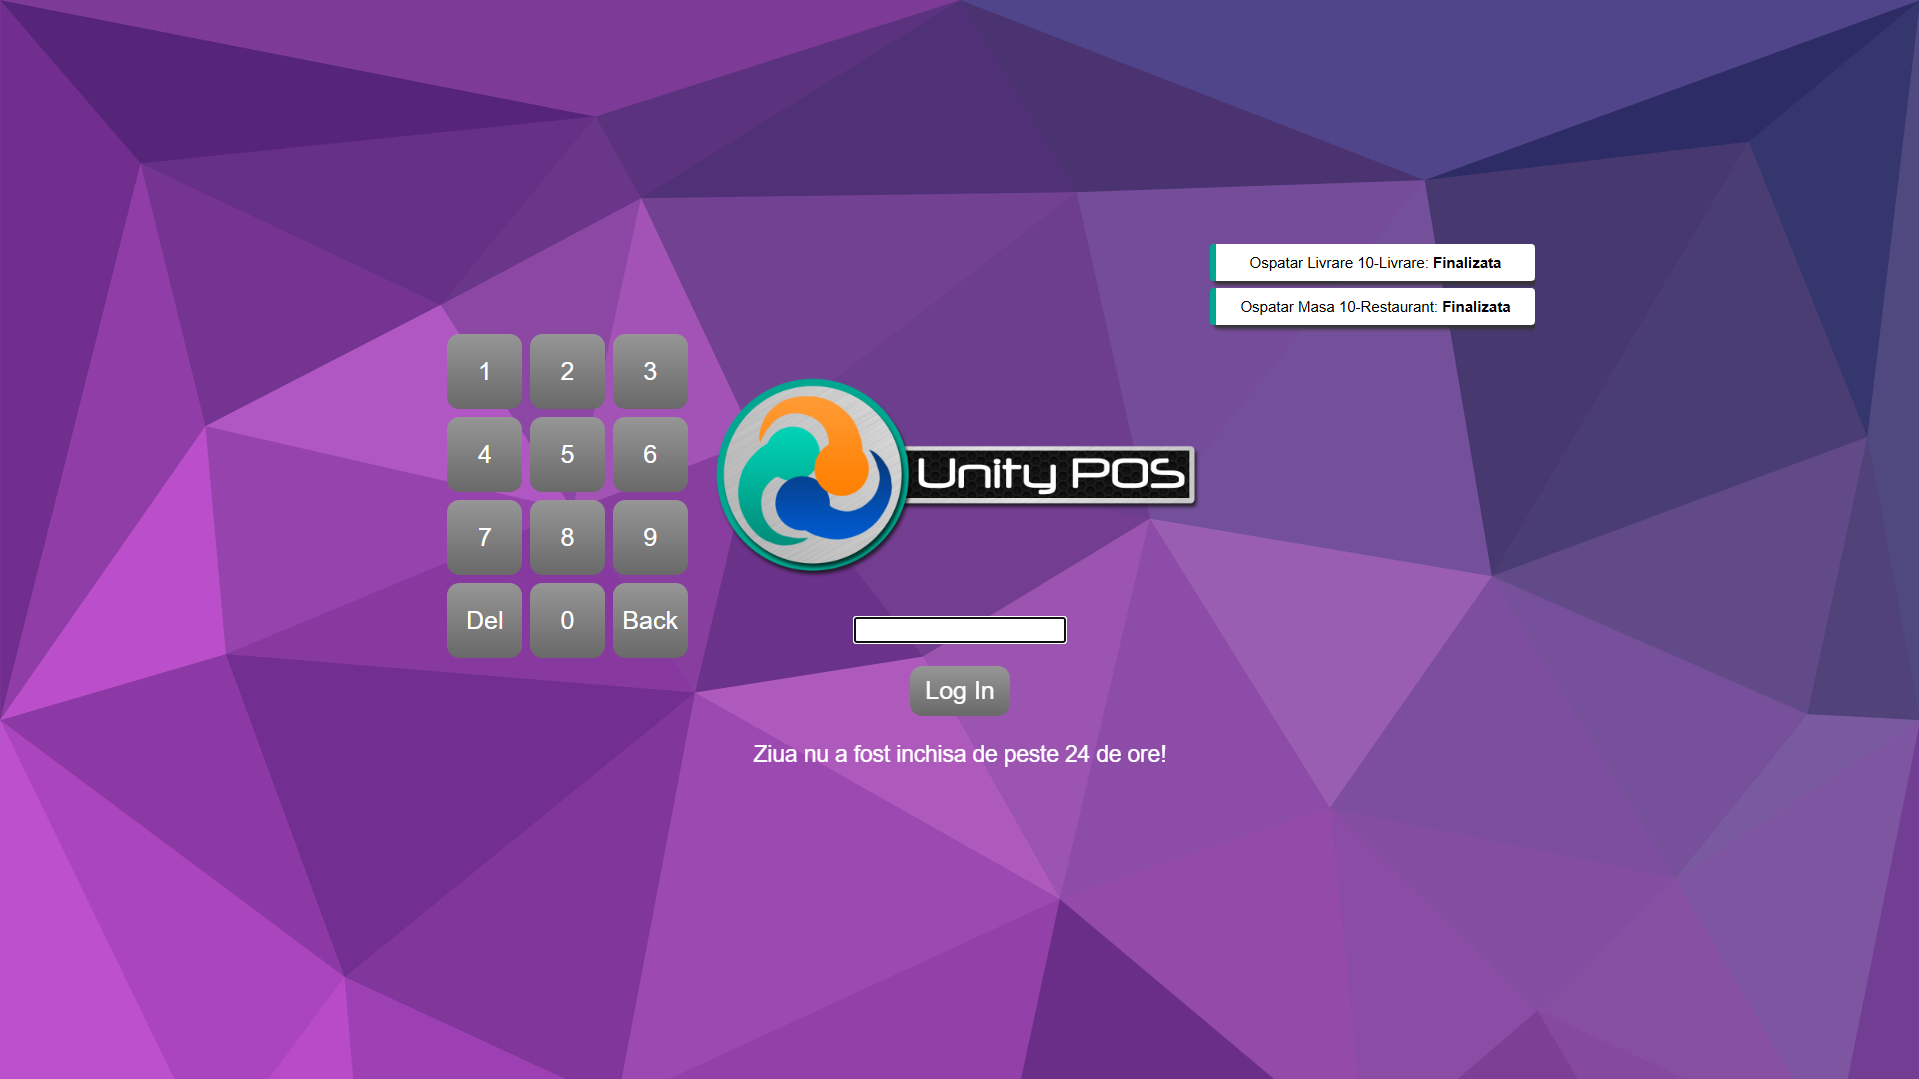Open the Ospatar Masa 10-Restaurant notification
Image resolution: width=1919 pixels, height=1079 pixels.
coord(1372,307)
